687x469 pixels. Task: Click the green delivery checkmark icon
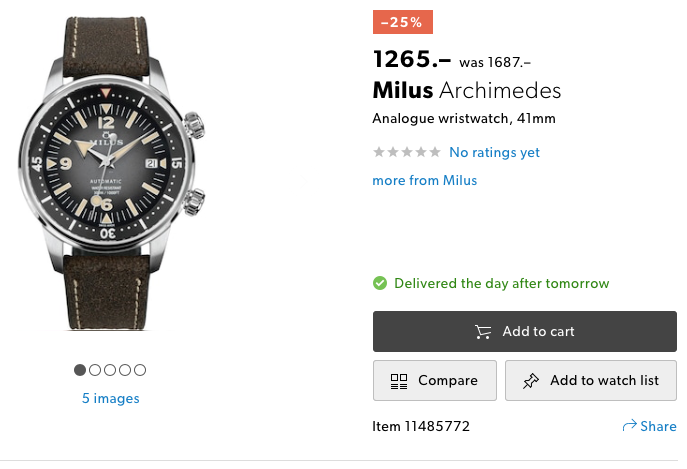[x=380, y=283]
